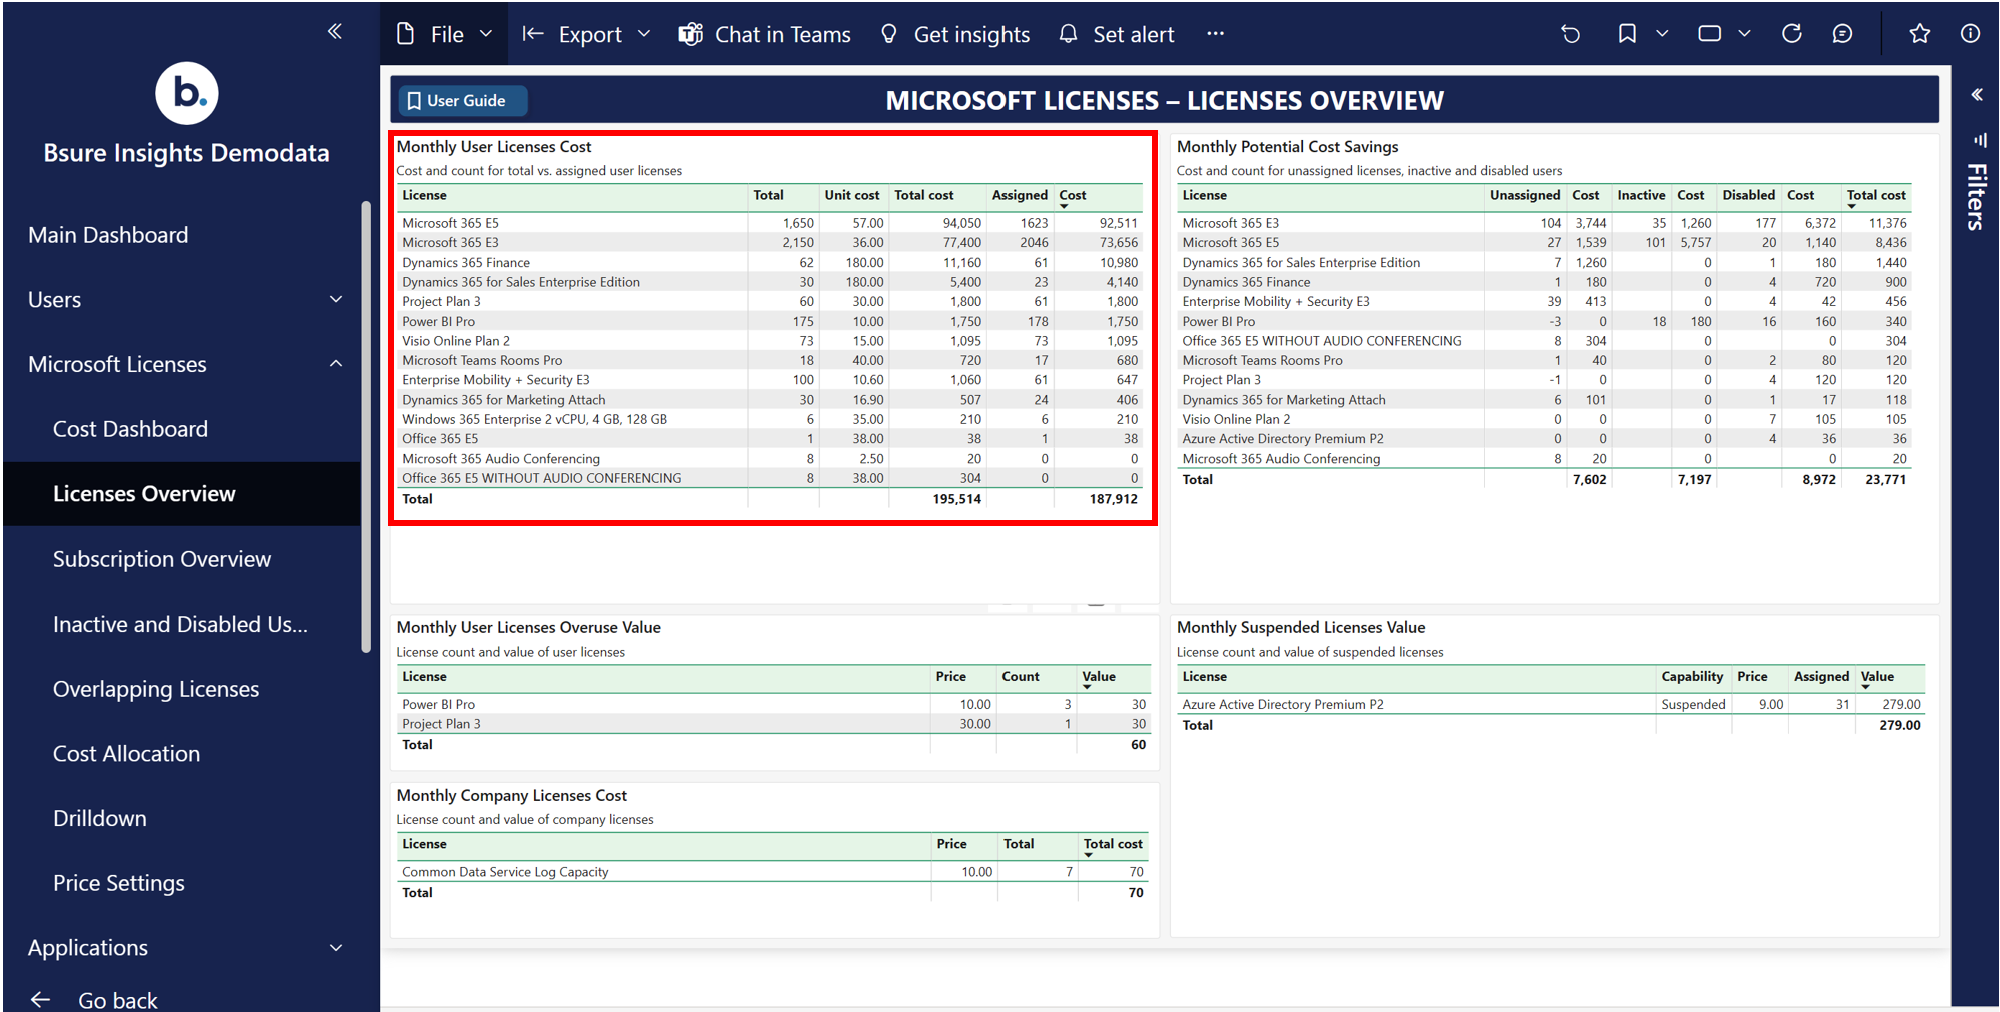The image size is (2000, 1012).
Task: Click the User Guide button
Action: pos(463,100)
